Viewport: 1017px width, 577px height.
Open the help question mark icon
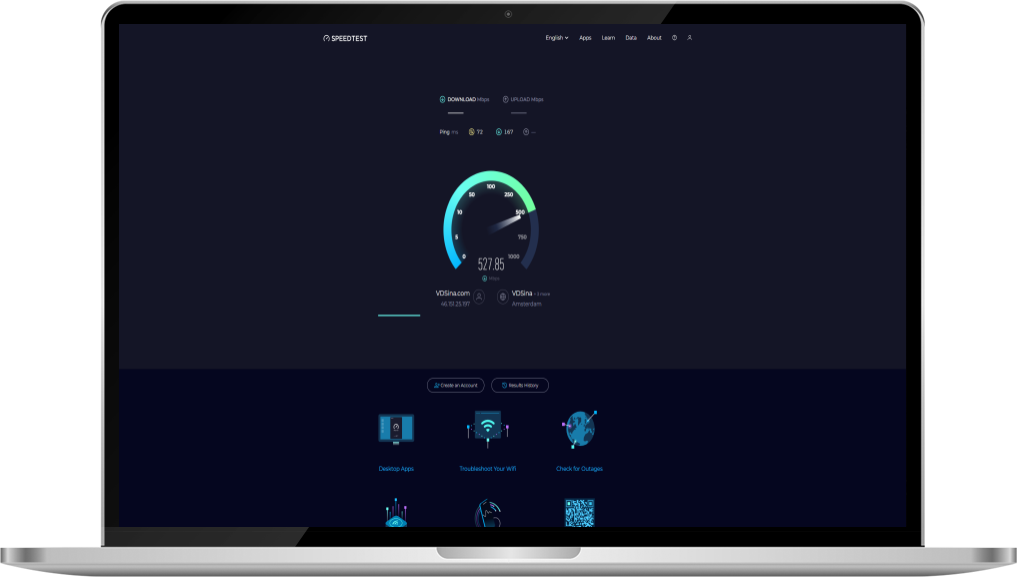tap(674, 38)
